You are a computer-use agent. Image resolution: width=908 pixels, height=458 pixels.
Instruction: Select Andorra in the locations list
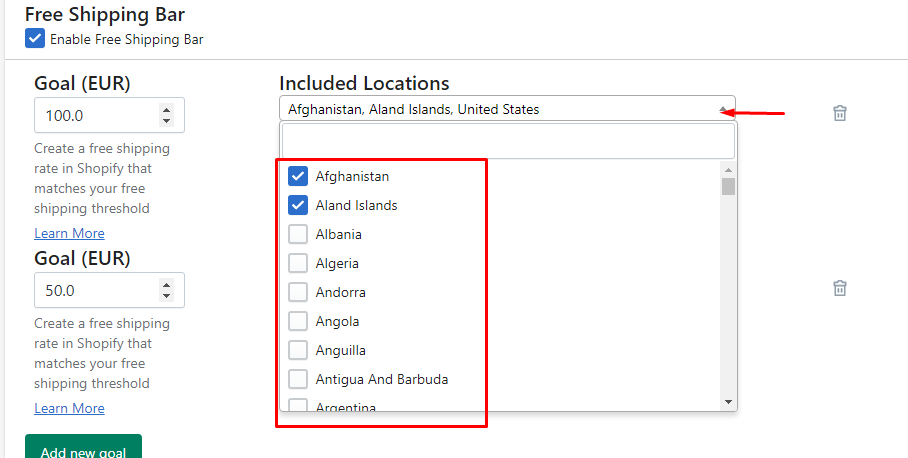click(298, 292)
